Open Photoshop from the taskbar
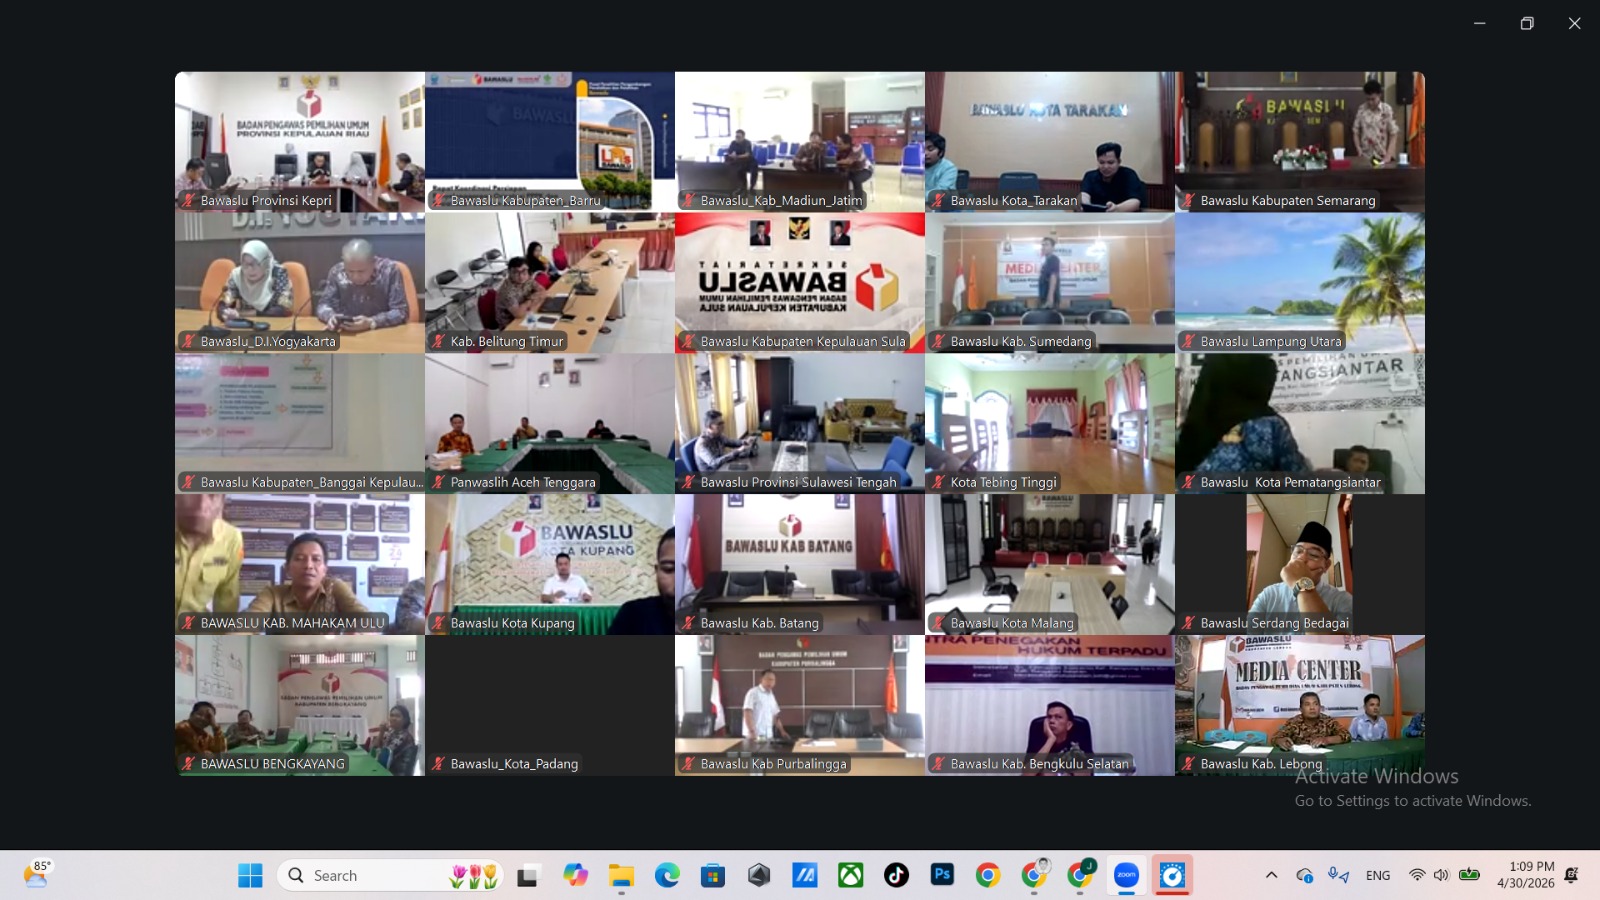This screenshot has width=1600, height=900. point(942,876)
